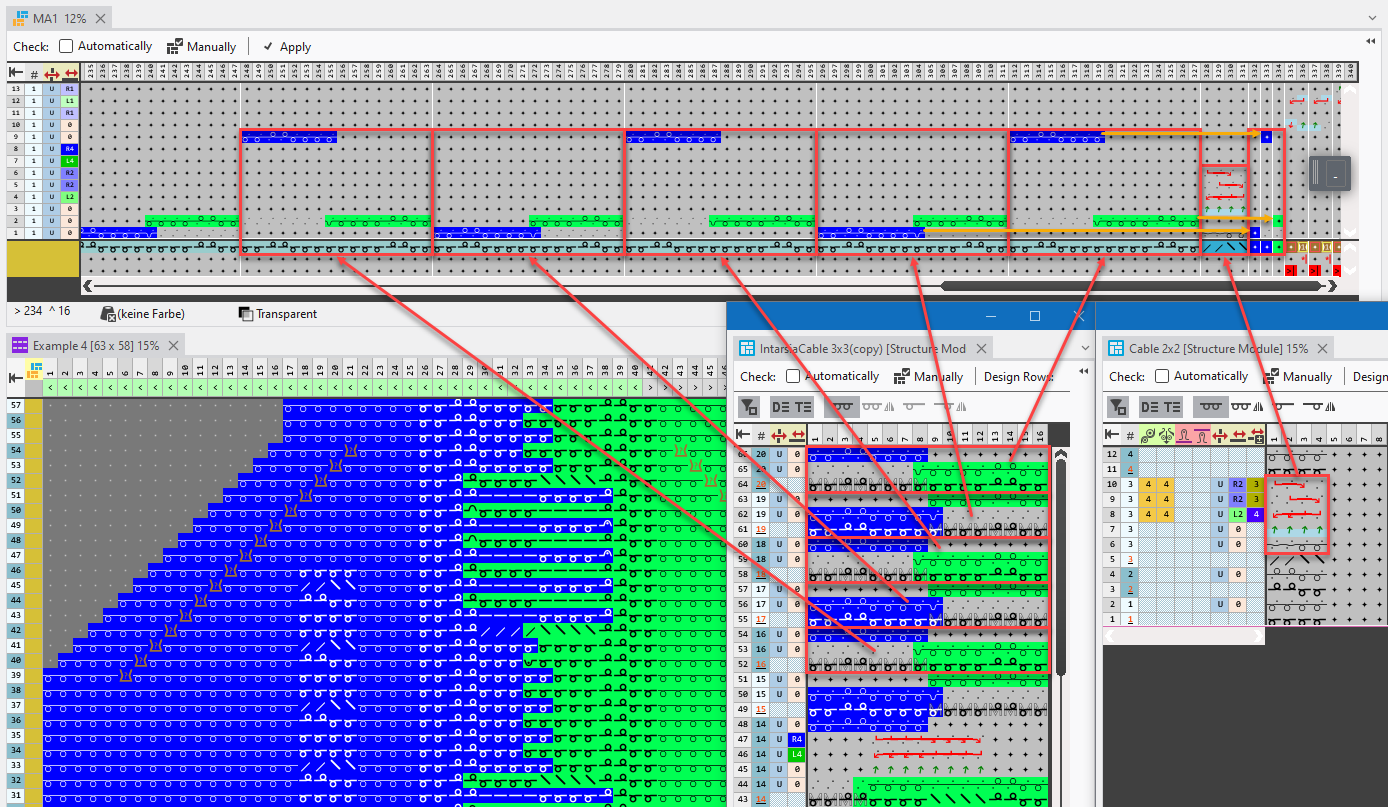Select the Cable 2x2 [Structure Module] tab
The height and width of the screenshot is (807, 1388).
1207,348
